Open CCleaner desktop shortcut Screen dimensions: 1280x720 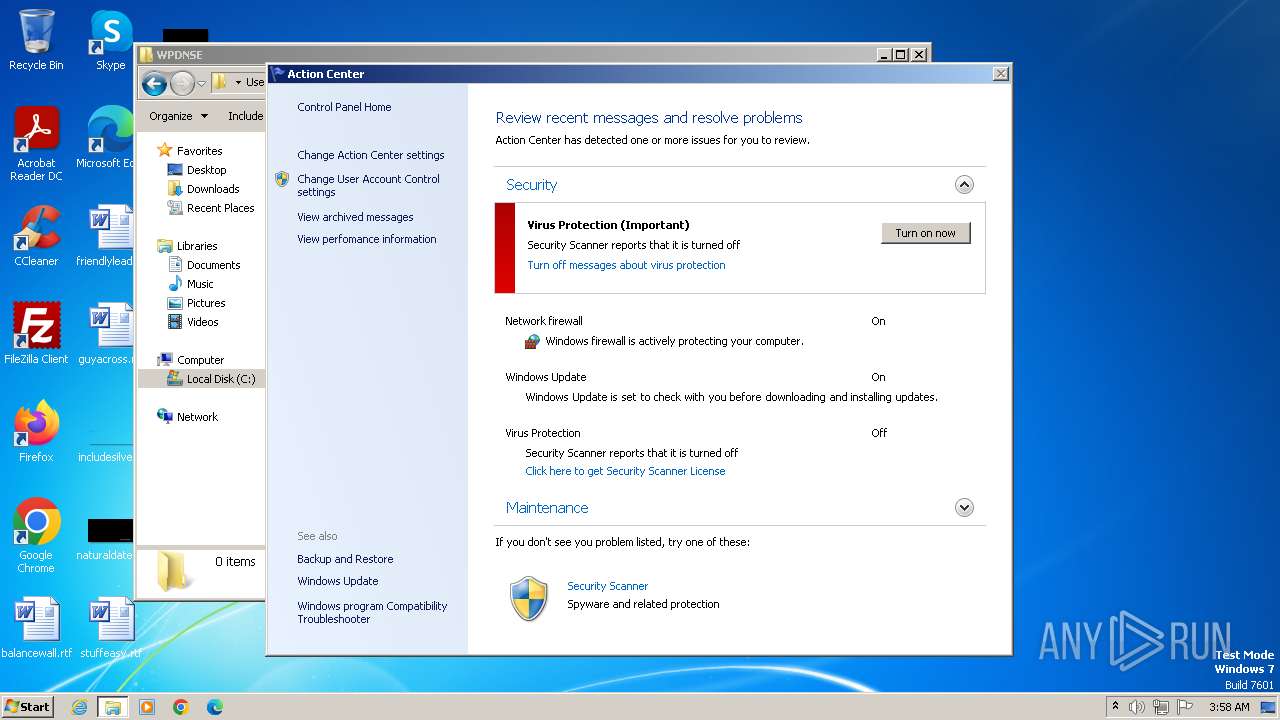tap(36, 236)
